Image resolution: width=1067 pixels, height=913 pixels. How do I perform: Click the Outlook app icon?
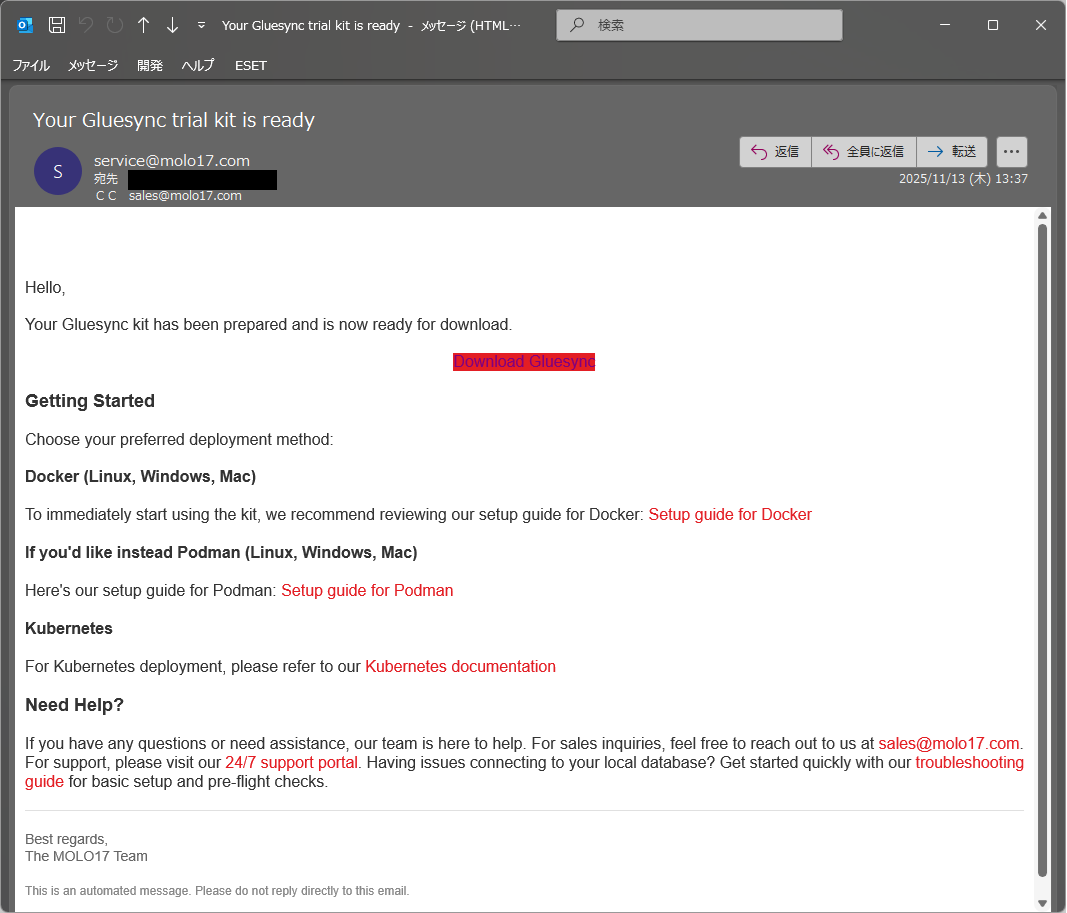(x=26, y=25)
